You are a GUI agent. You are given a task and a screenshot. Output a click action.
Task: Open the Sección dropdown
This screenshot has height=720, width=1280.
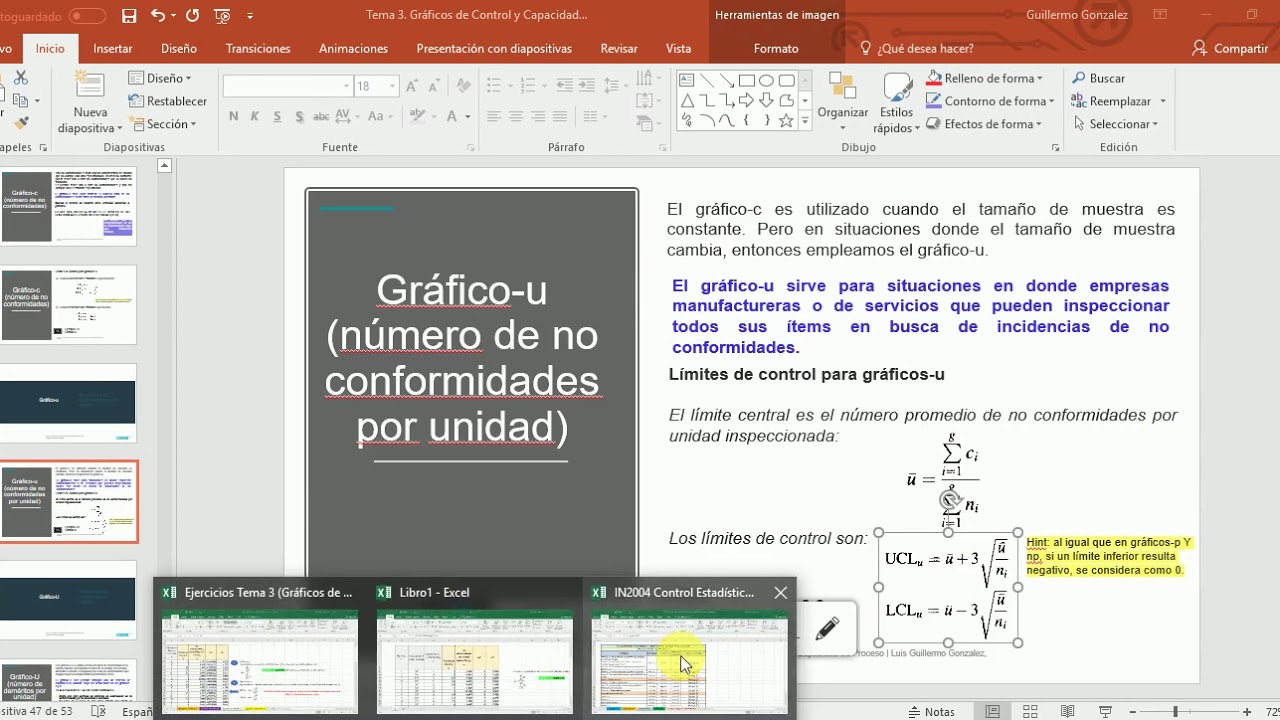[x=162, y=124]
